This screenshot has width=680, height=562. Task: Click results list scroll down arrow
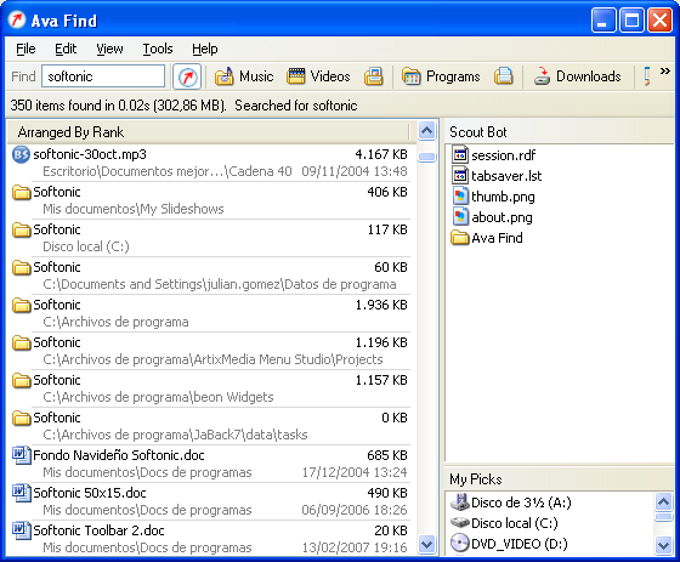point(427,544)
